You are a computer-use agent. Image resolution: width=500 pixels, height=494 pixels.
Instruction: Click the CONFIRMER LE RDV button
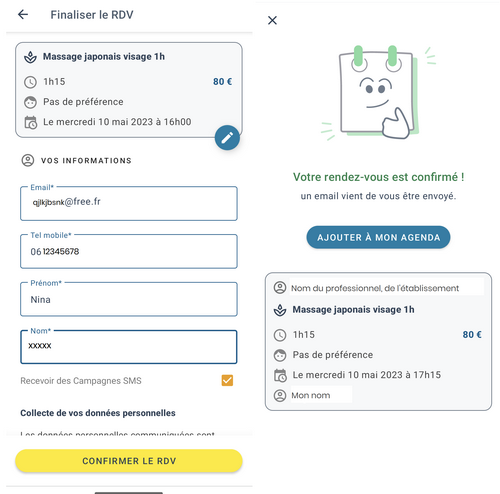point(129,461)
